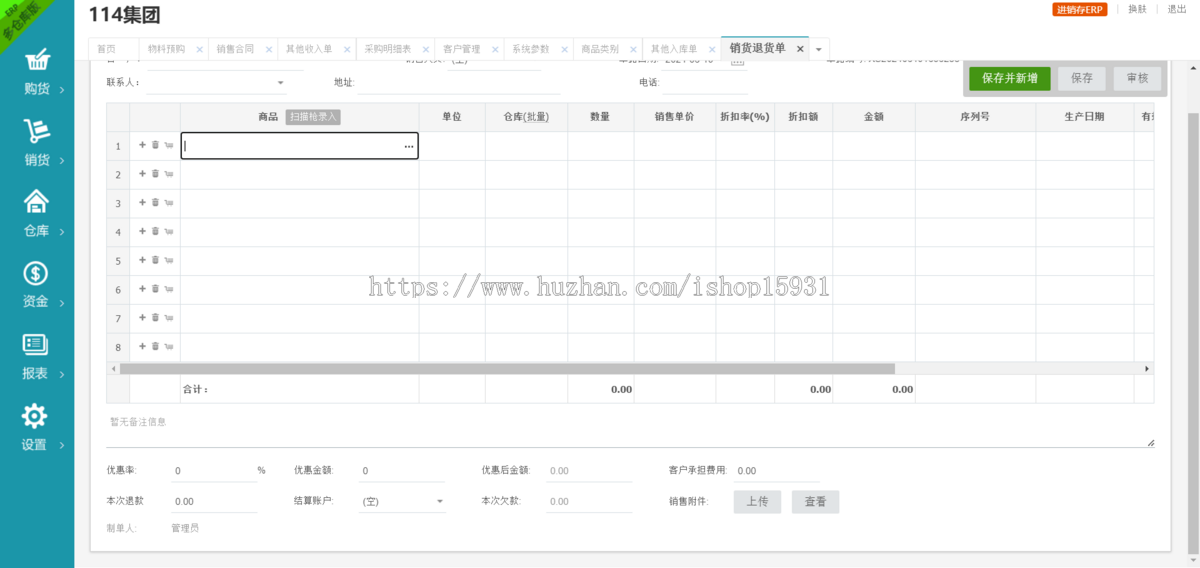Add a row via plus icon in row 4

(x=142, y=231)
